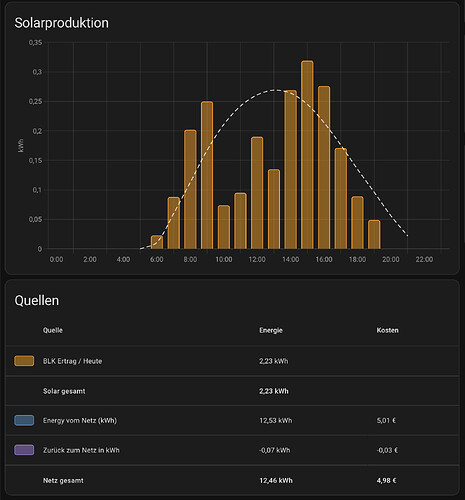Select the tallest bar at 15:00
Screen dimensions: 465x500
[x=307, y=155]
